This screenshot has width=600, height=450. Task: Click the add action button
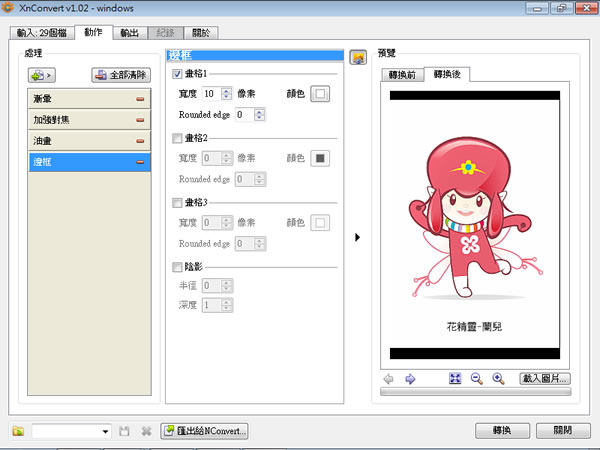[43, 75]
